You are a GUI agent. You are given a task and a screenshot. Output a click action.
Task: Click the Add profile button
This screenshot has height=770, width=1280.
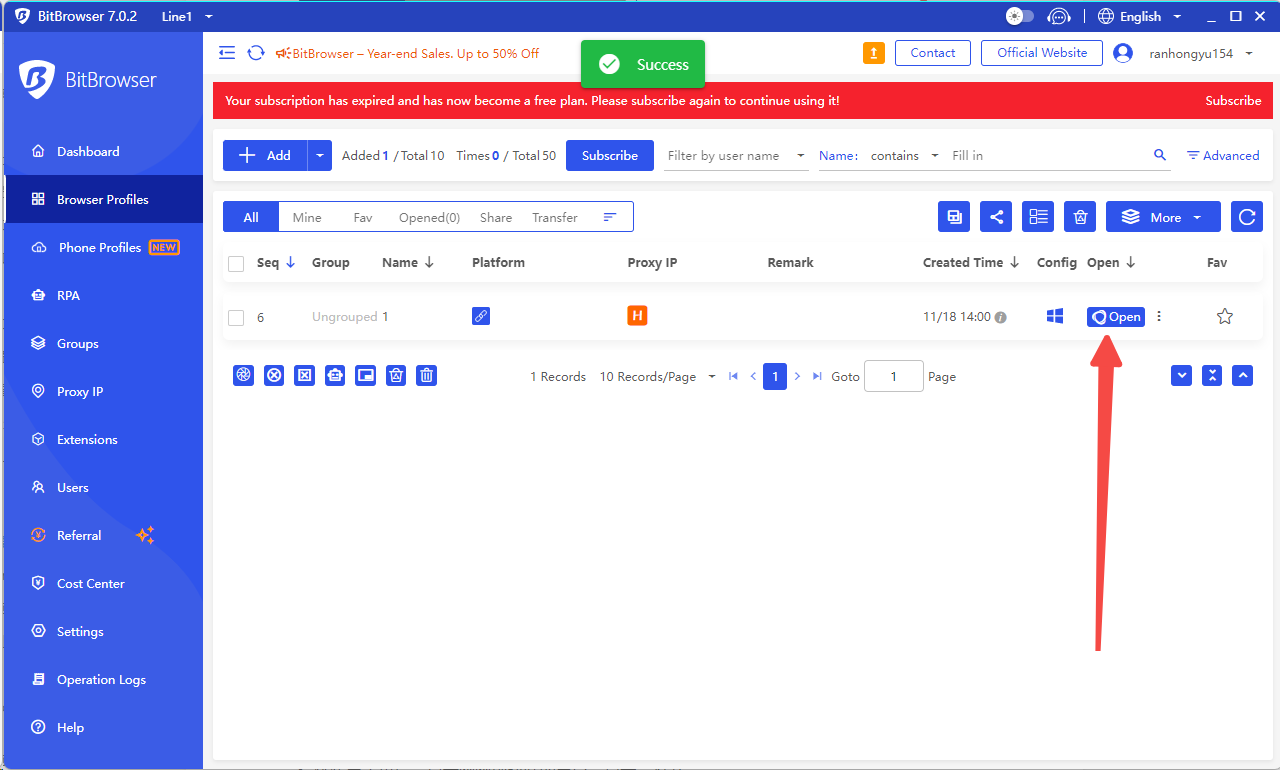(x=265, y=155)
